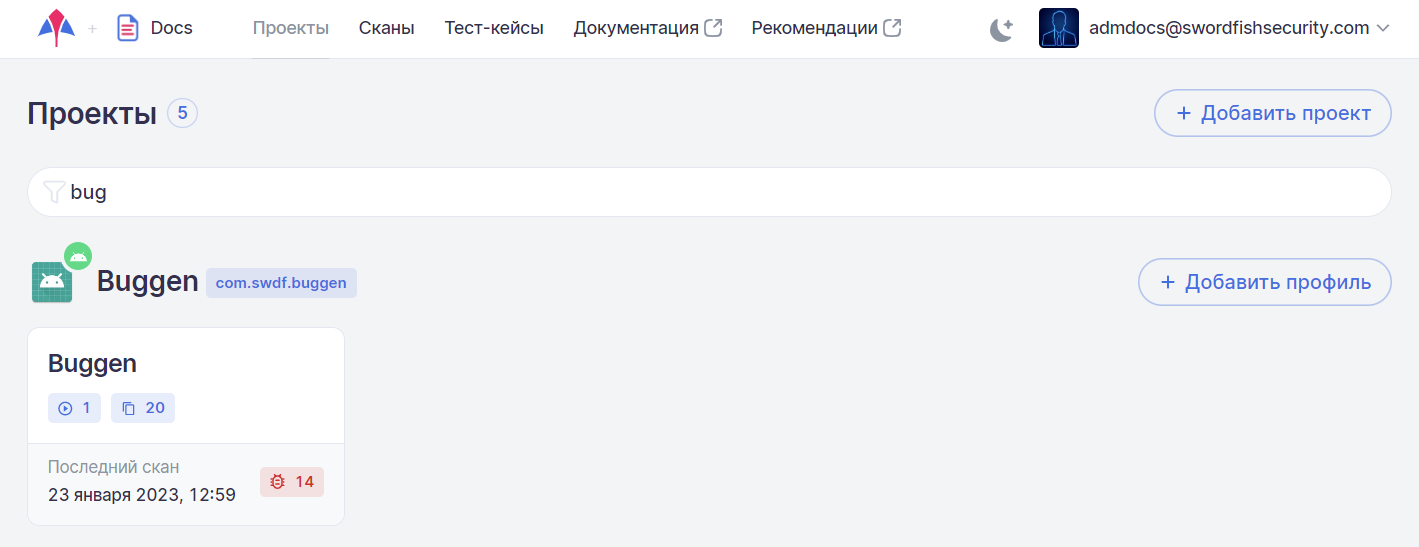Click the red bug defects badge 14
The image size is (1419, 547).
pos(292,482)
